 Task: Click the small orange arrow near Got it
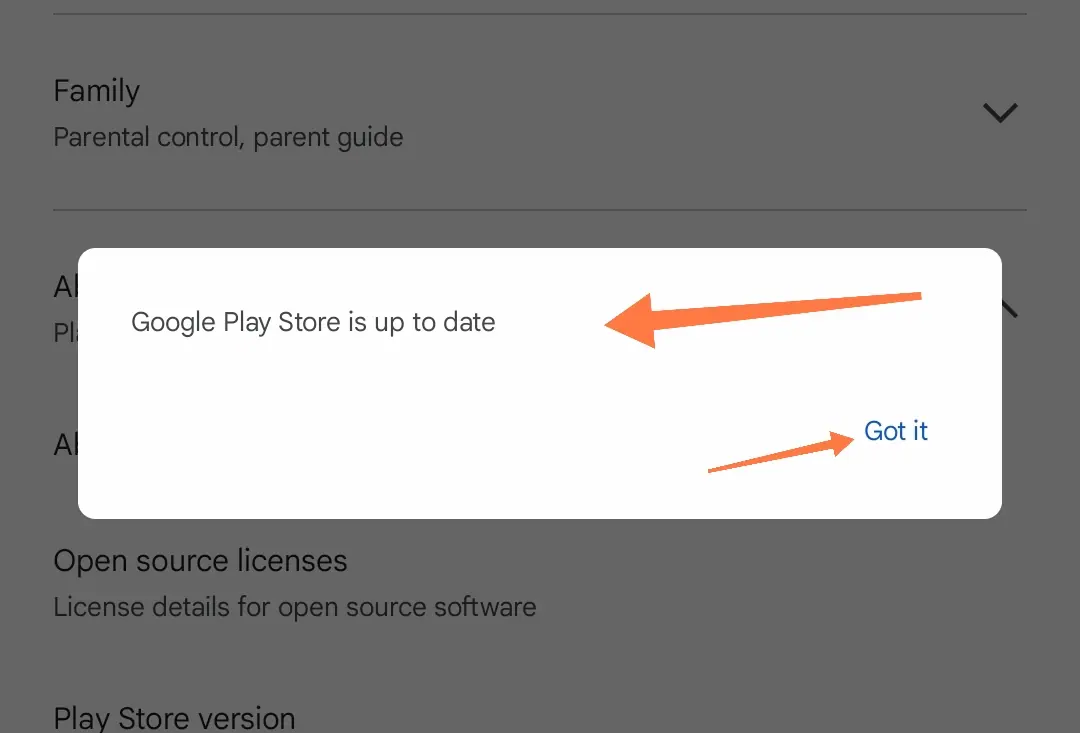click(x=781, y=452)
